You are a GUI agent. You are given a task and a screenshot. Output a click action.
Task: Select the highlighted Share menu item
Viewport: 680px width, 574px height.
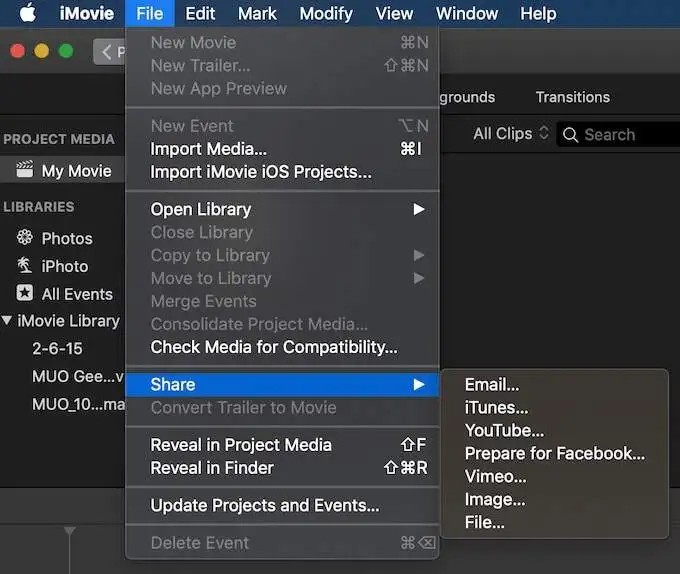282,385
